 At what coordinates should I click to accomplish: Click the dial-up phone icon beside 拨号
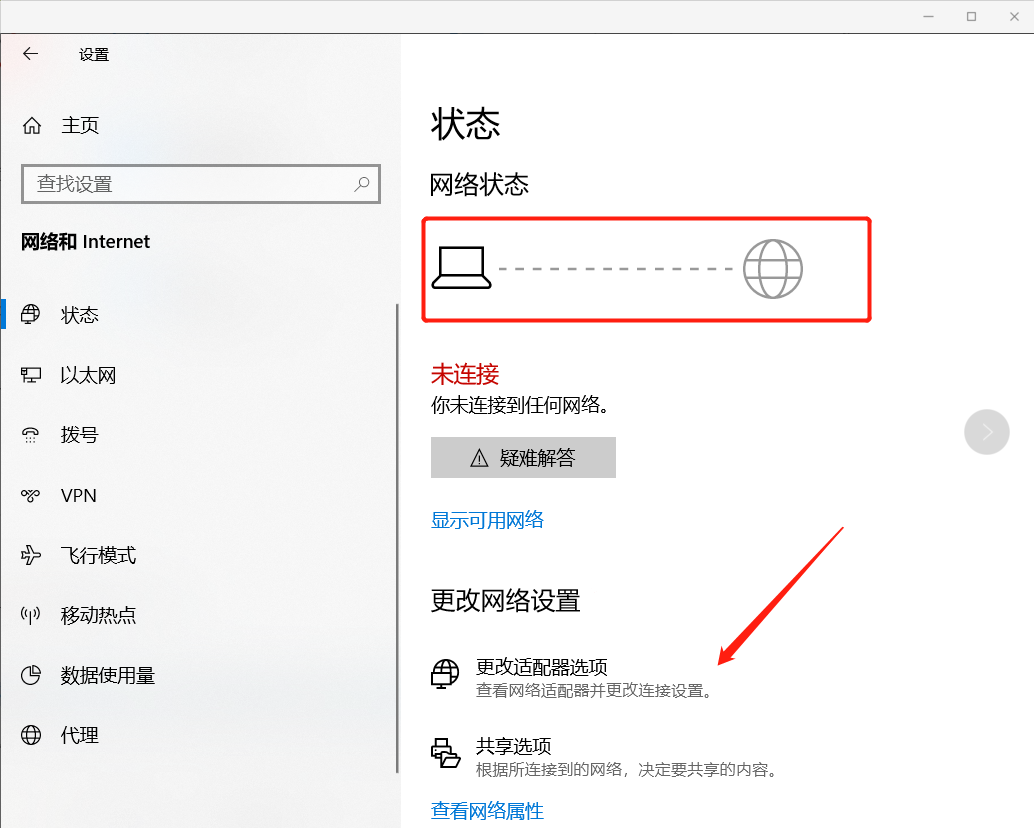30,435
